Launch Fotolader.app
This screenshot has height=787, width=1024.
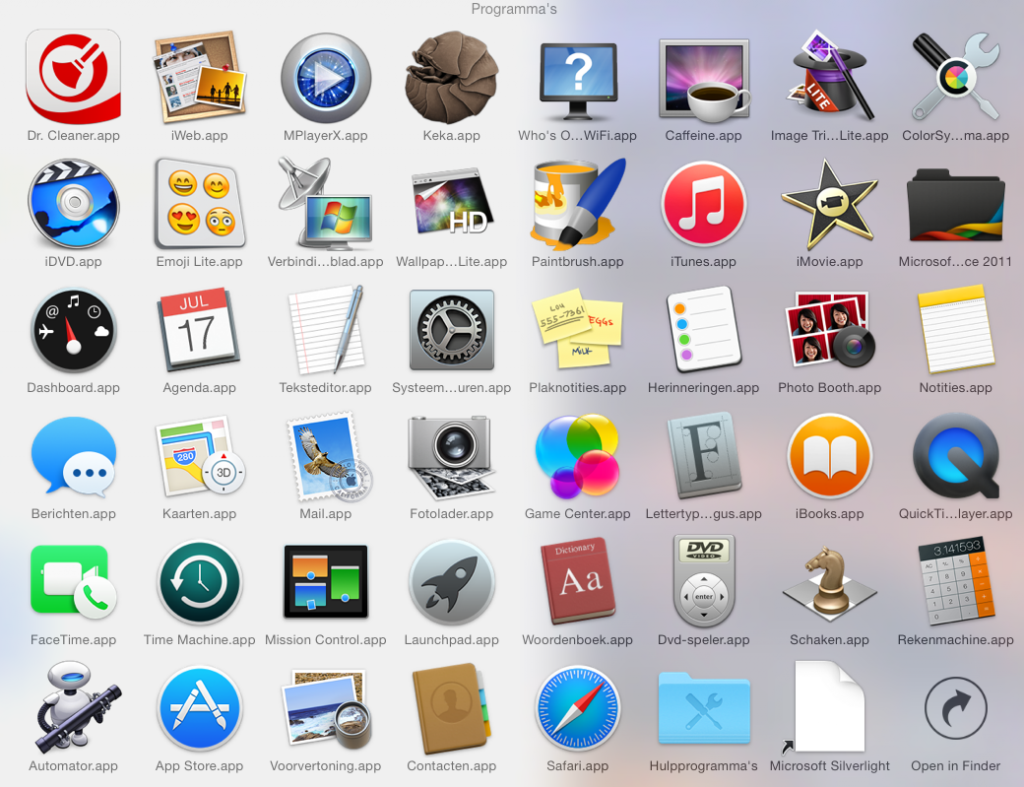(x=451, y=458)
